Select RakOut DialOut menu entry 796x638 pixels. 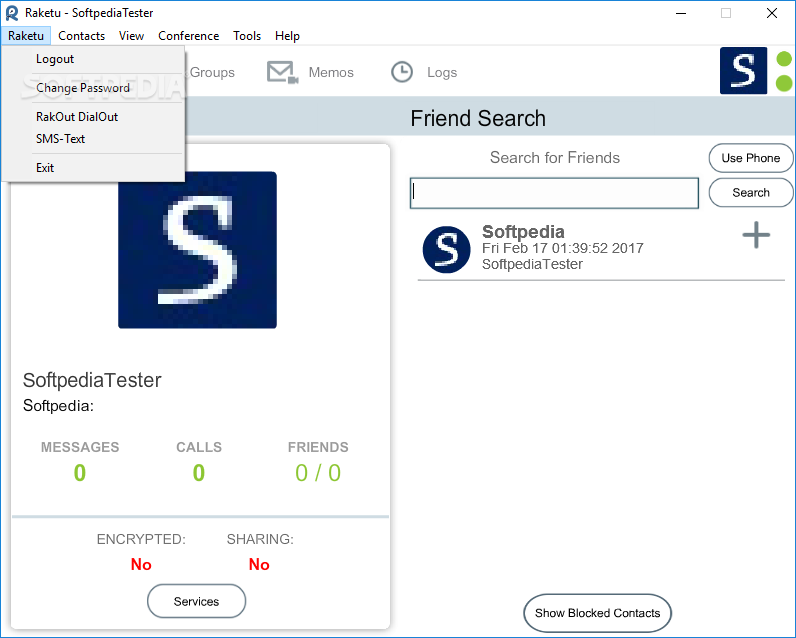coord(93,117)
